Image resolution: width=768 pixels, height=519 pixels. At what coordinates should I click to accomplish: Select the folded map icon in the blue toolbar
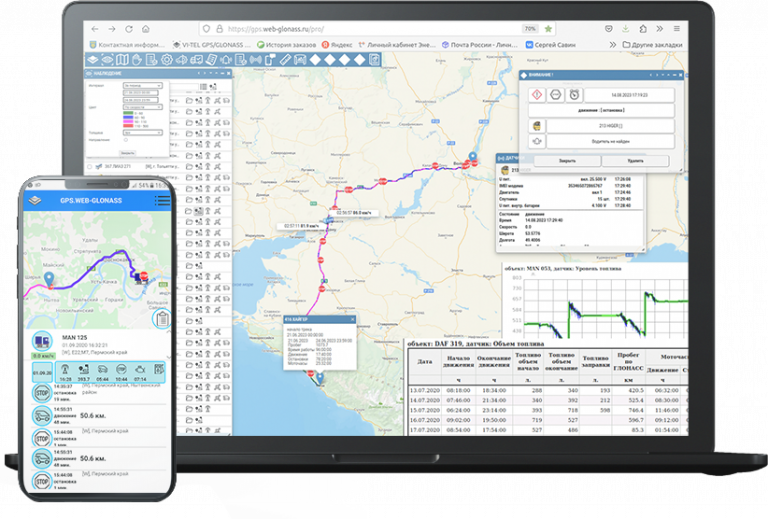(122, 60)
